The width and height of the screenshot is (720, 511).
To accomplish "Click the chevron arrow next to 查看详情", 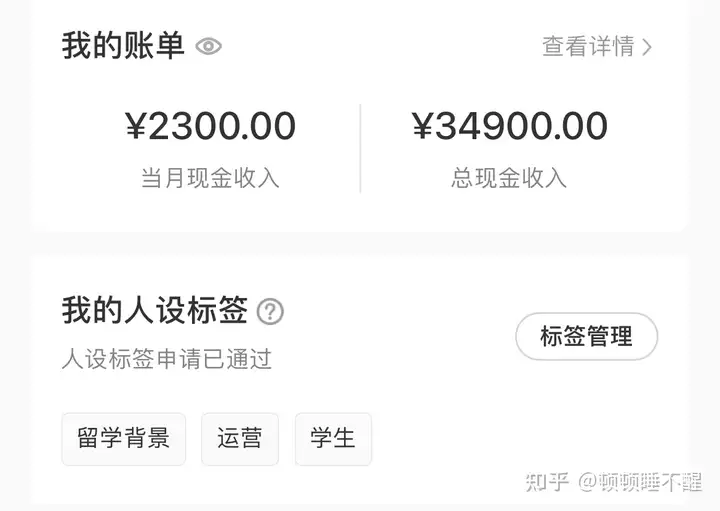I will pos(647,47).
